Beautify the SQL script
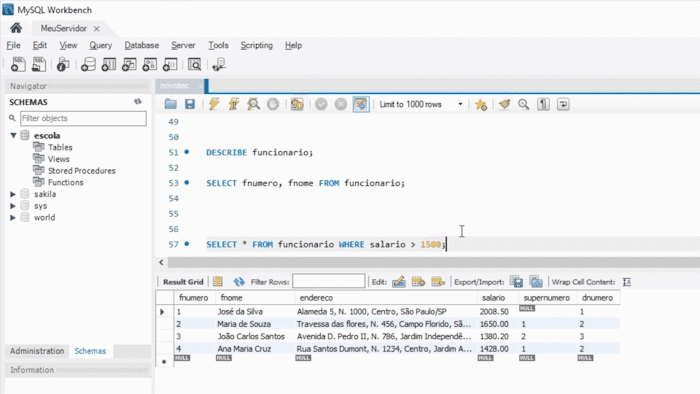 tap(504, 104)
